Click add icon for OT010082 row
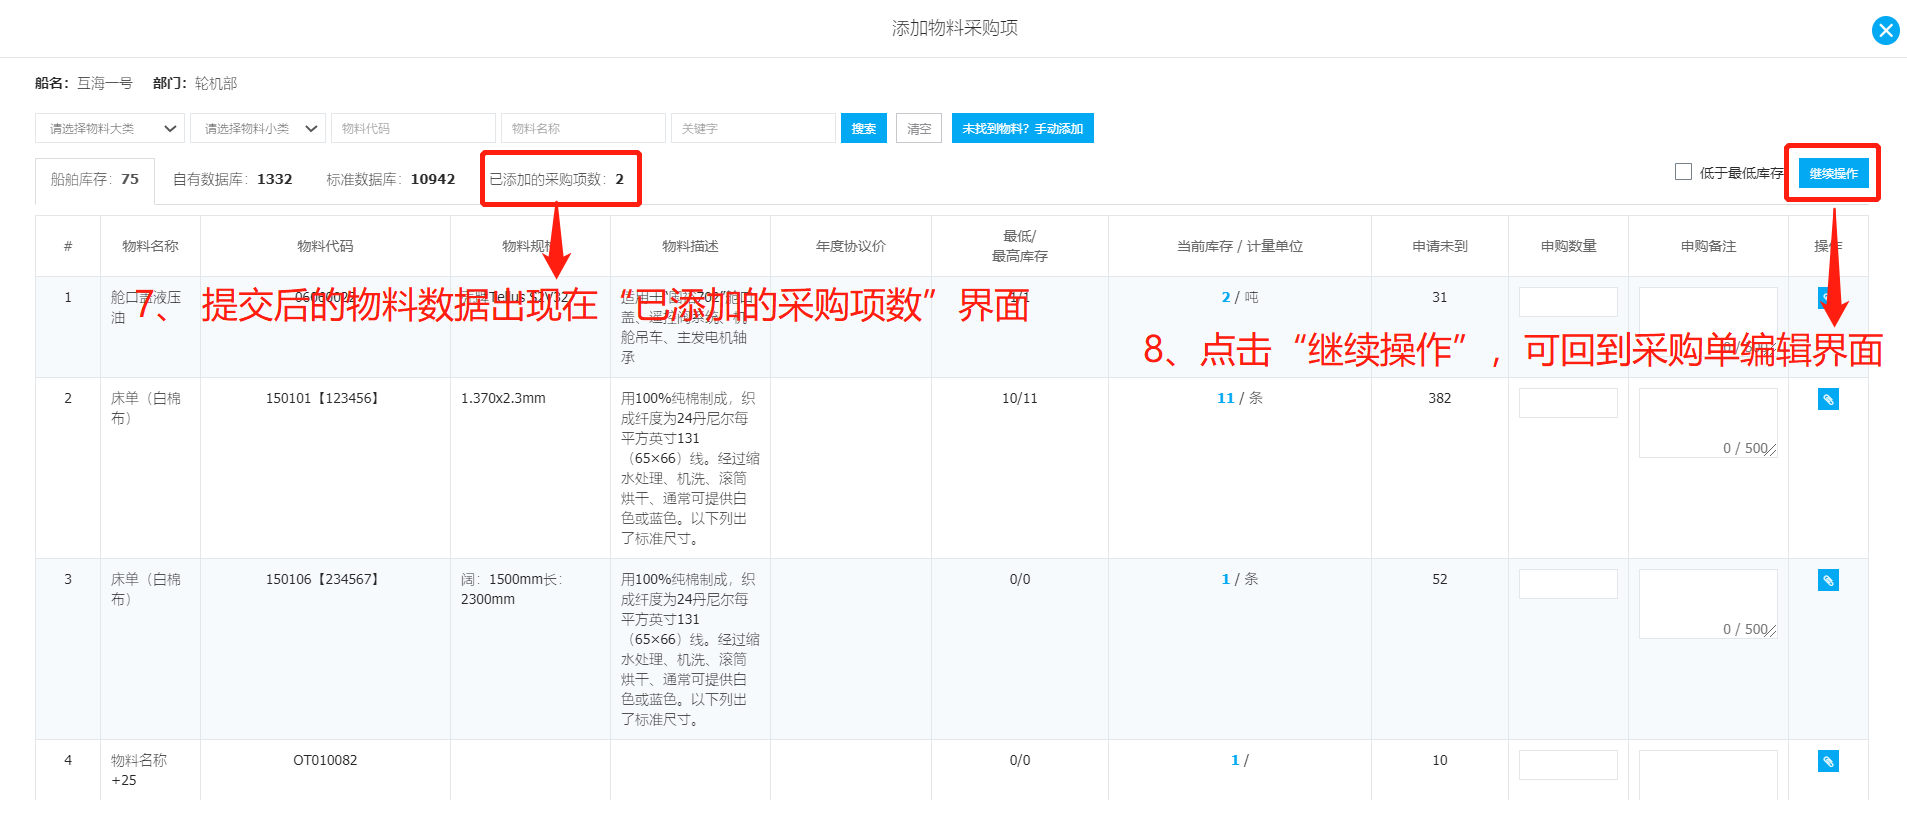 1828,761
